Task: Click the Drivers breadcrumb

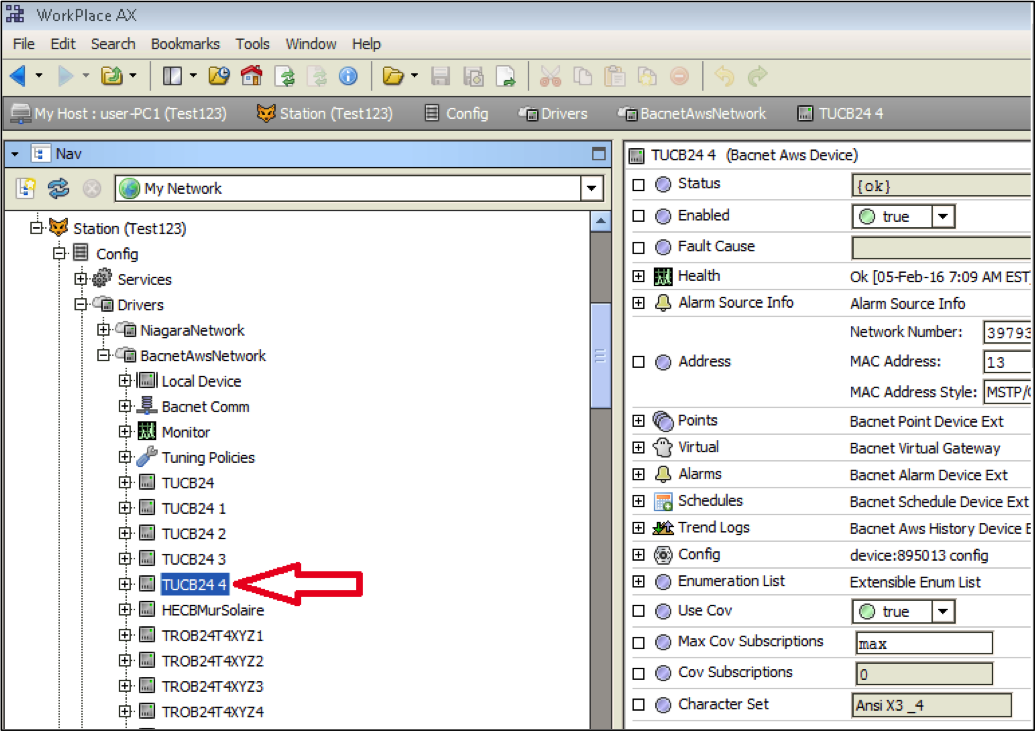Action: [553, 114]
